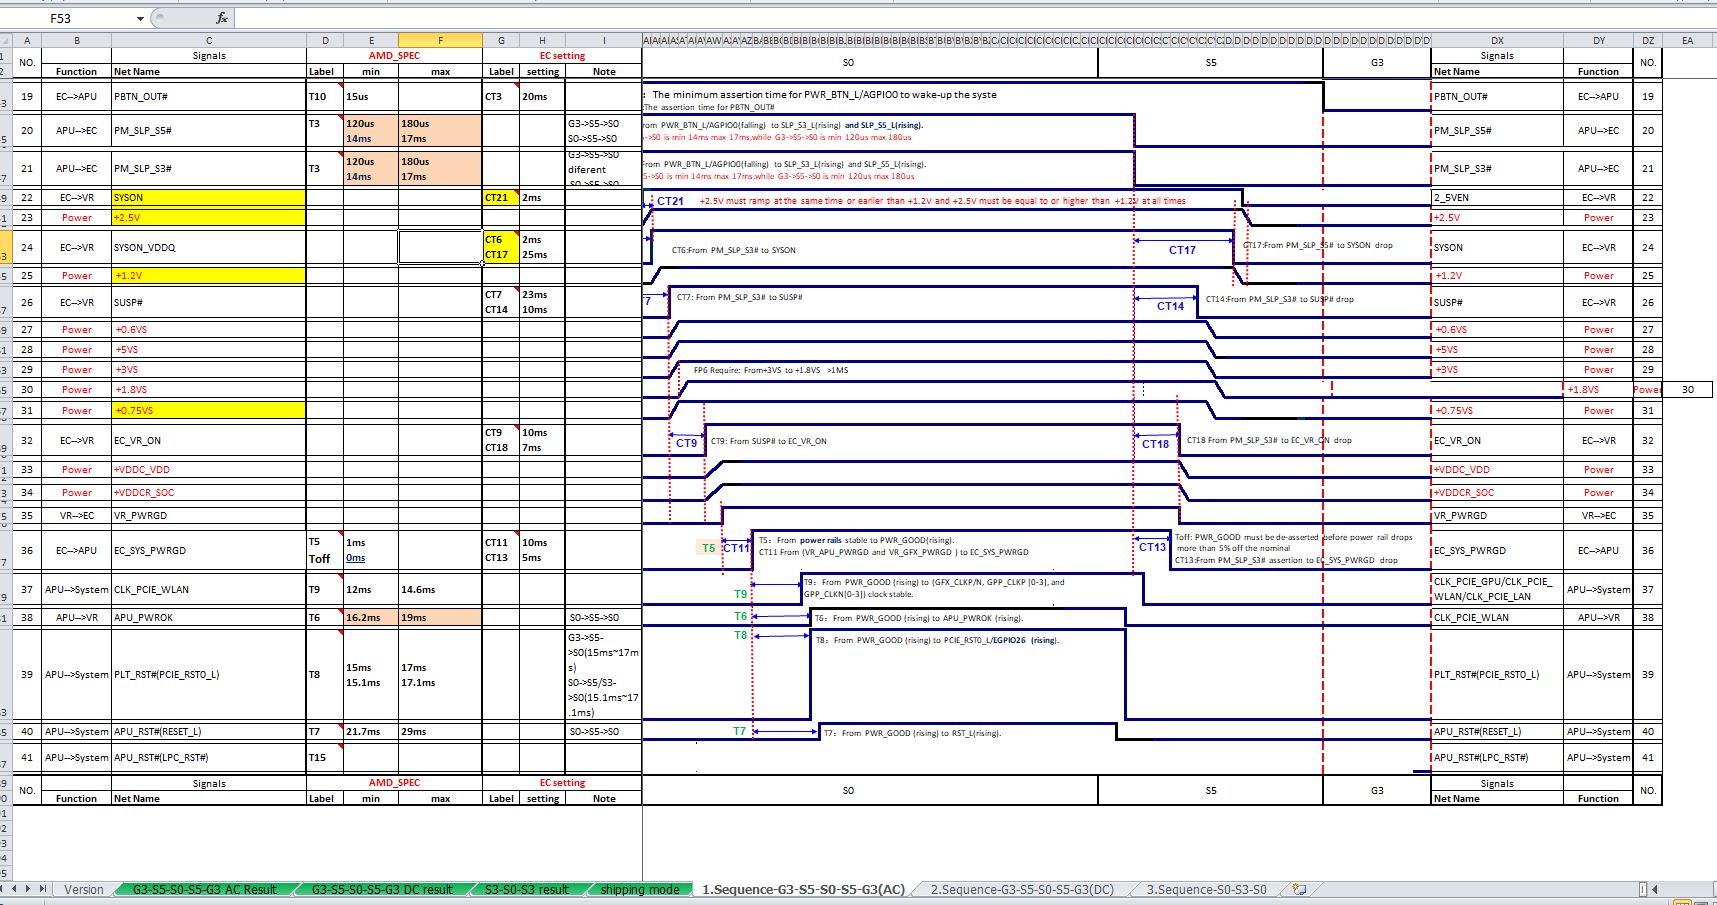The image size is (1717, 905).
Task: Click the Insert Worksheet tab icon
Action: [x=1299, y=889]
